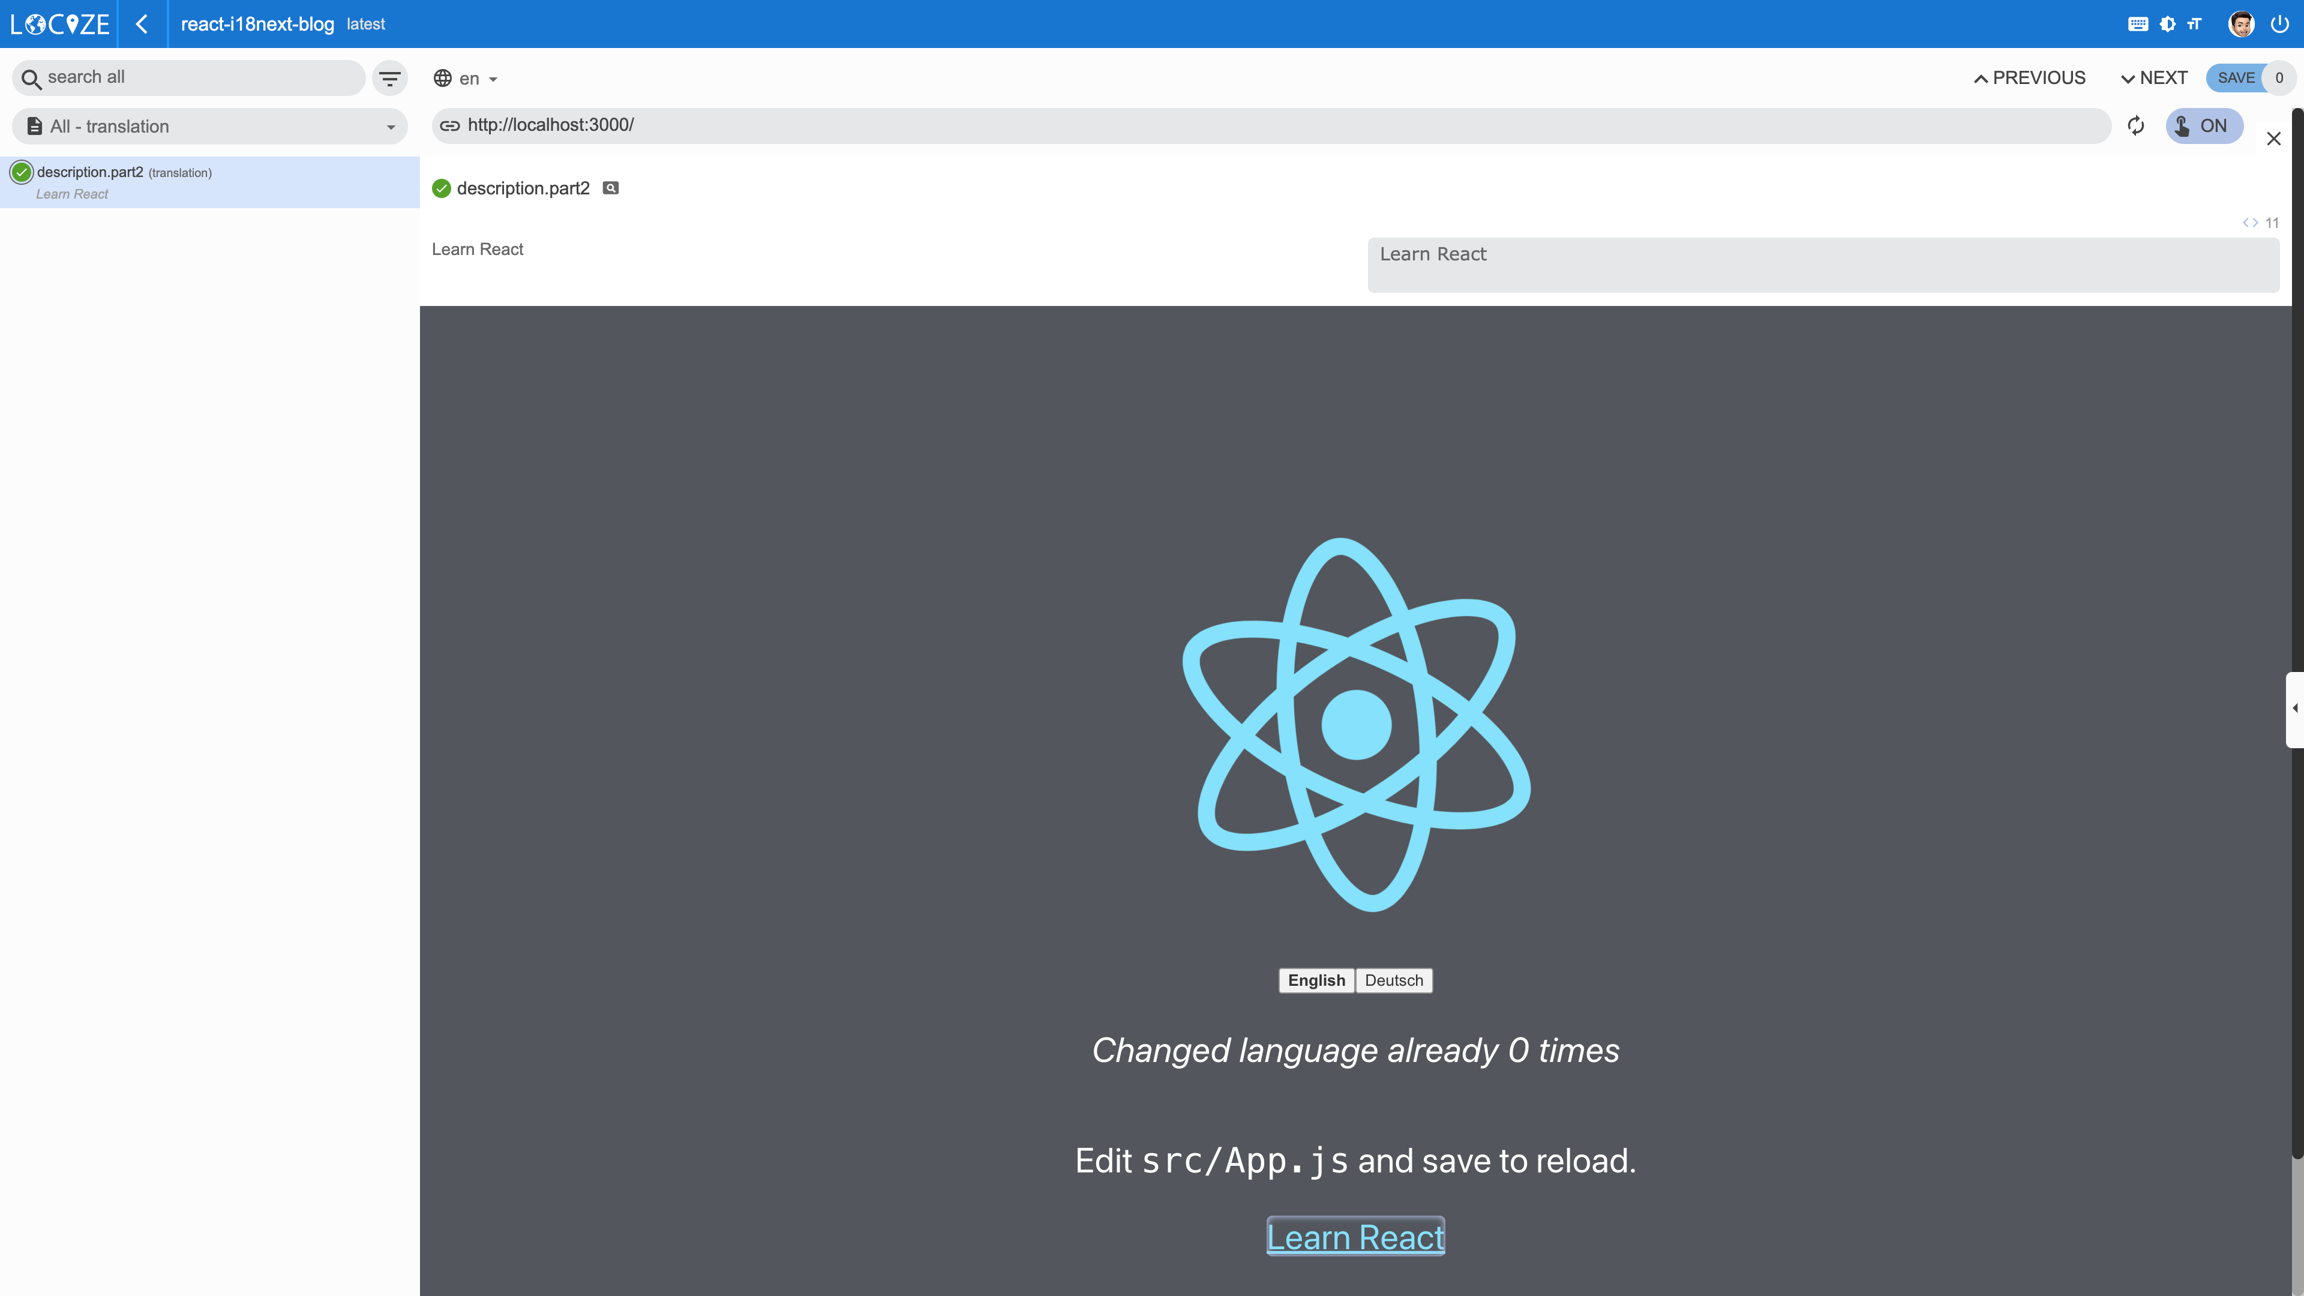The width and height of the screenshot is (2304, 1296).
Task: Expand the All - translation namespace dropdown
Action: [x=210, y=127]
